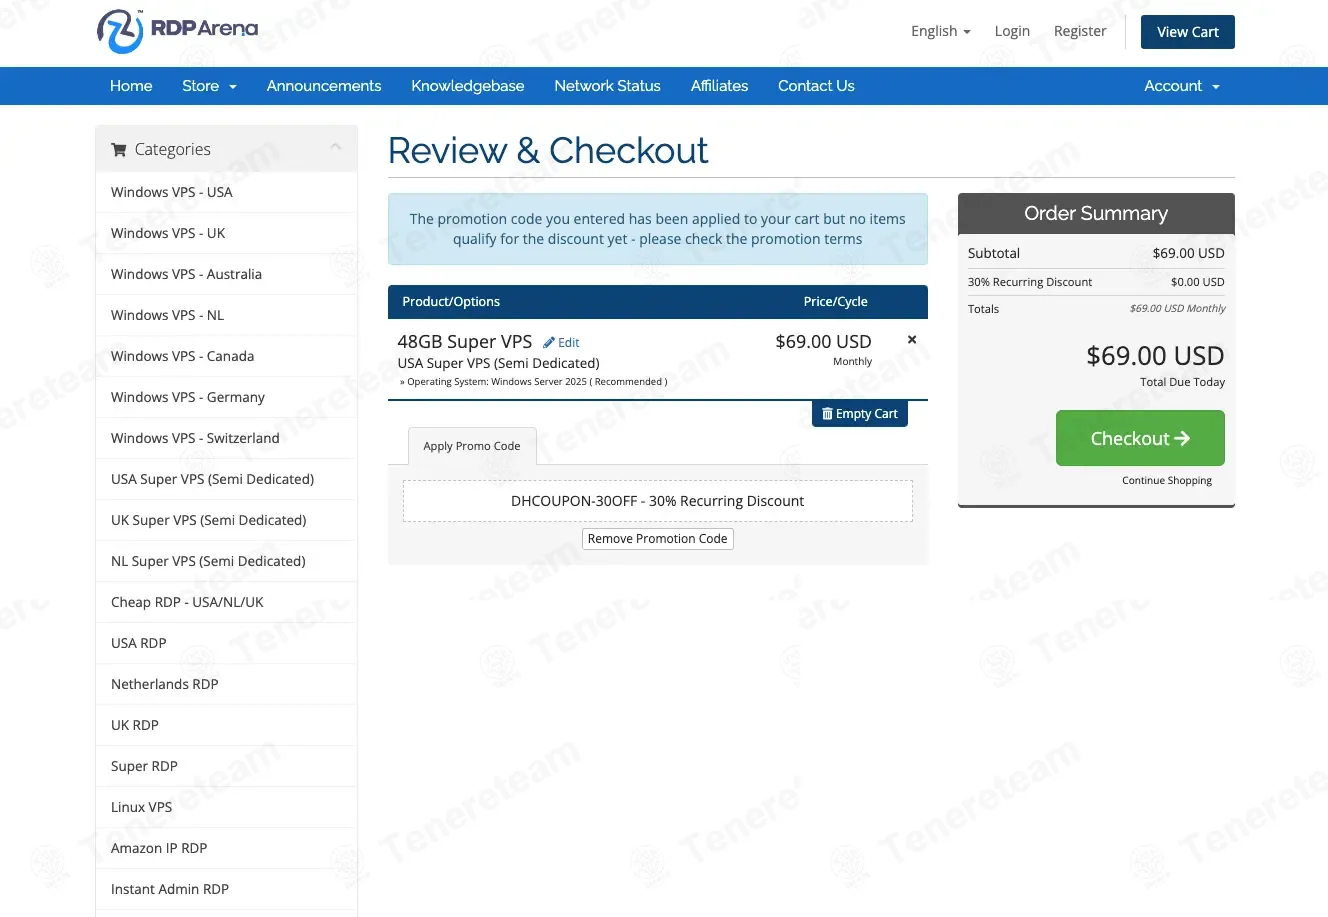This screenshot has width=1328, height=917.
Task: Open the UK RDP category
Action: (x=226, y=725)
